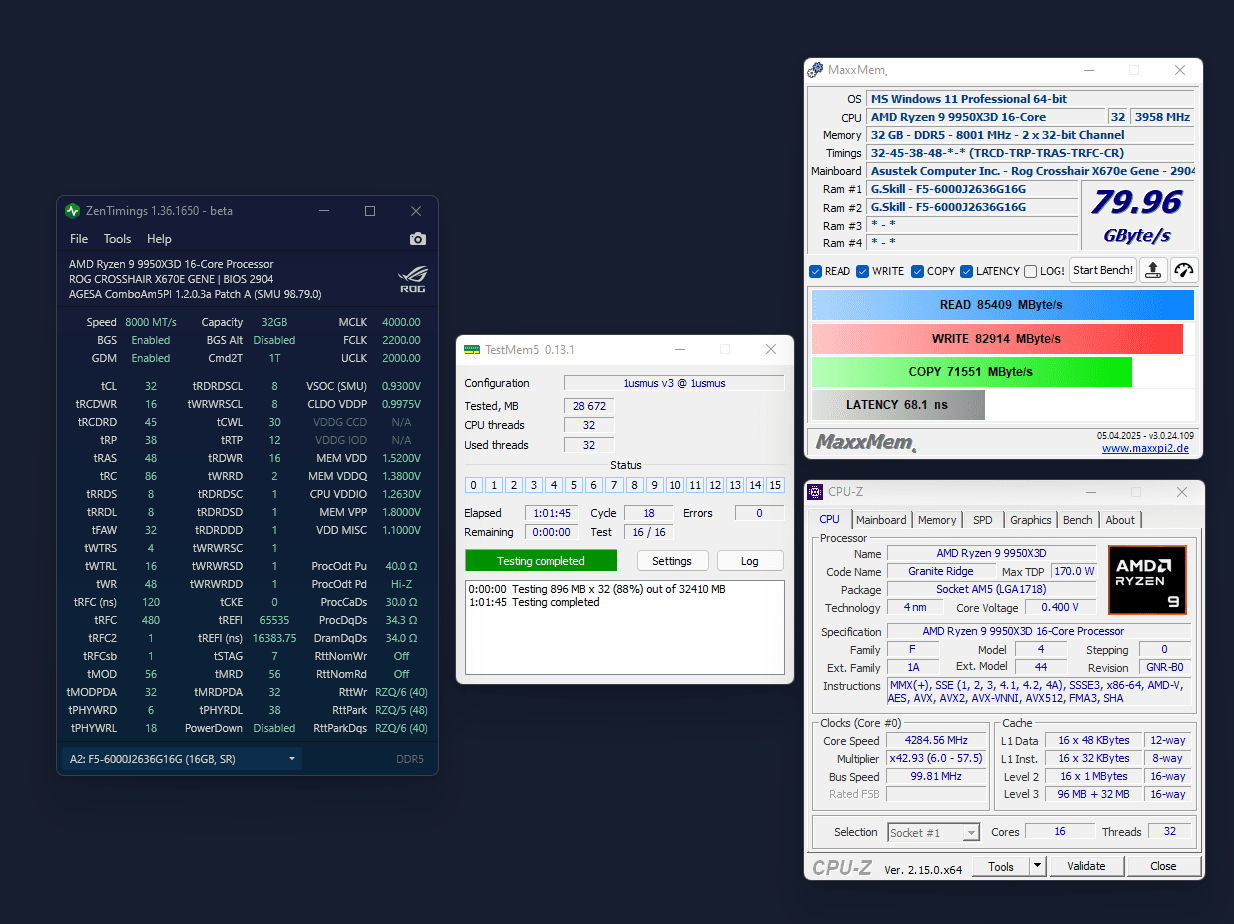Switch to the Graphics tab in CPU-Z
This screenshot has width=1234, height=924.
coord(1031,520)
